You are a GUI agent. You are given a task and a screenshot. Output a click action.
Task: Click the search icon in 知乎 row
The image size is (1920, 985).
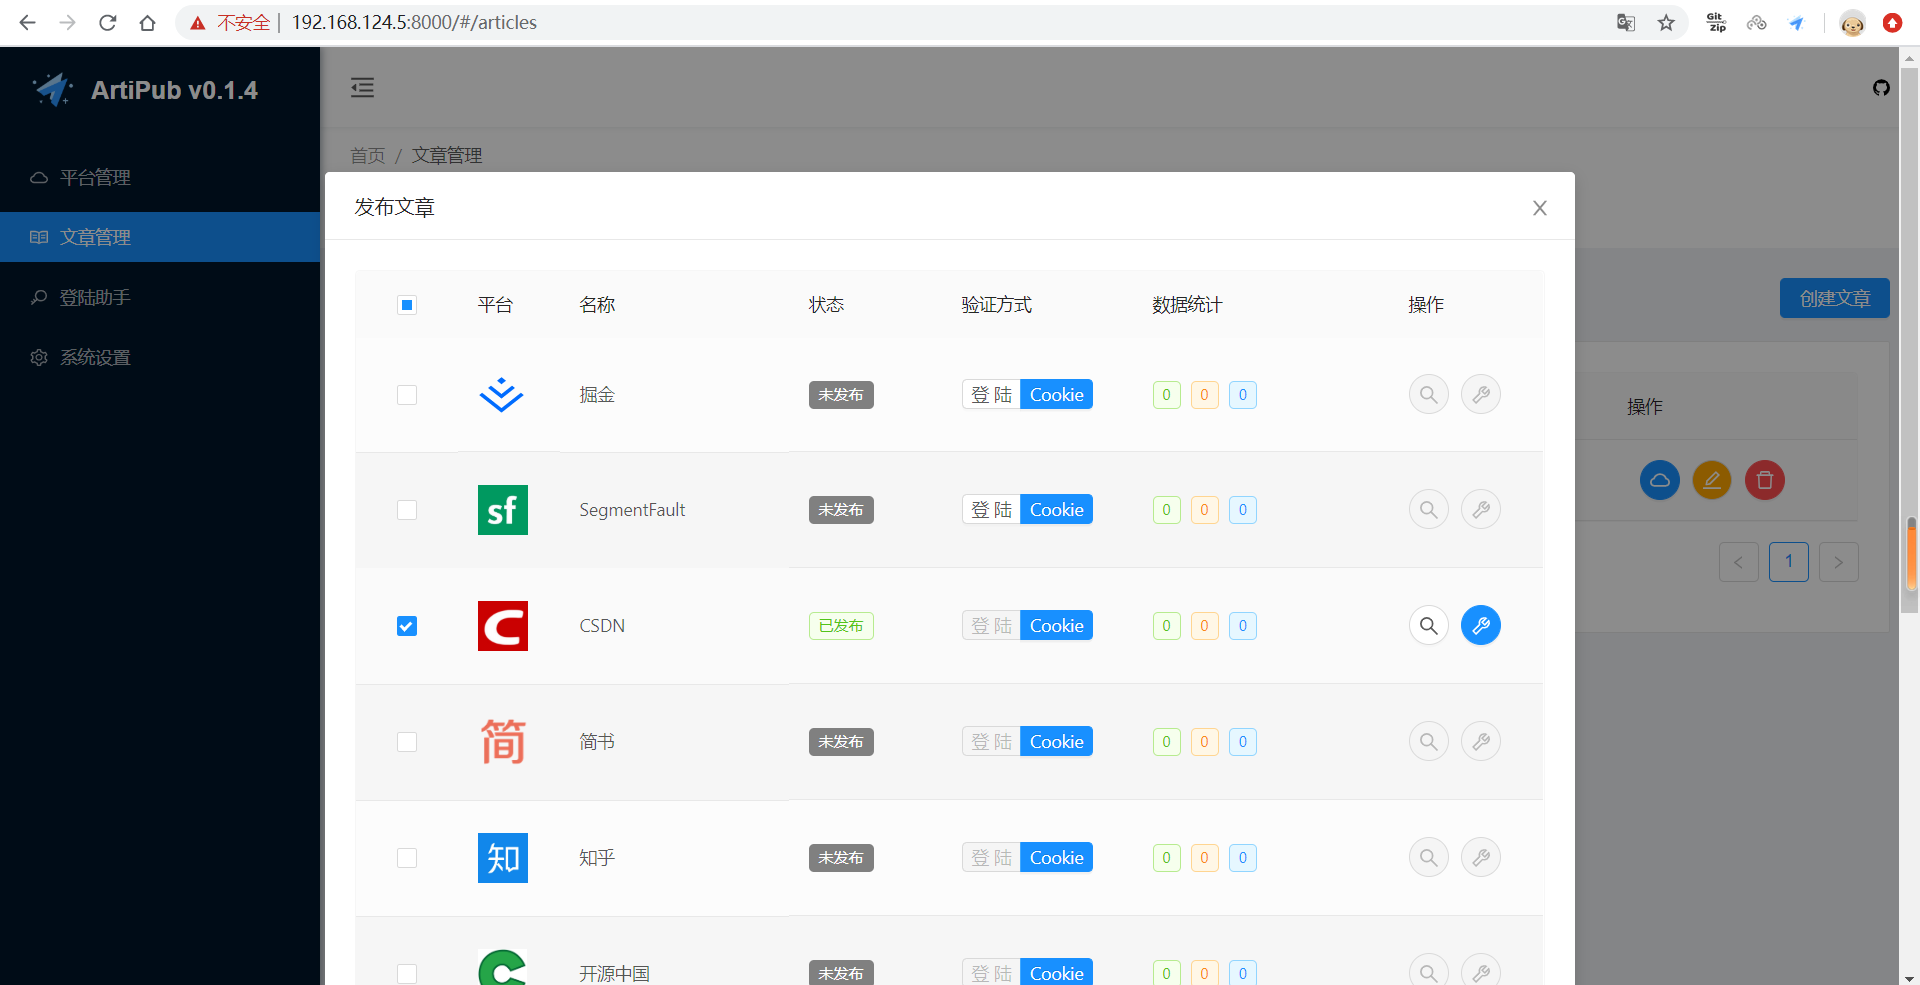click(1429, 858)
